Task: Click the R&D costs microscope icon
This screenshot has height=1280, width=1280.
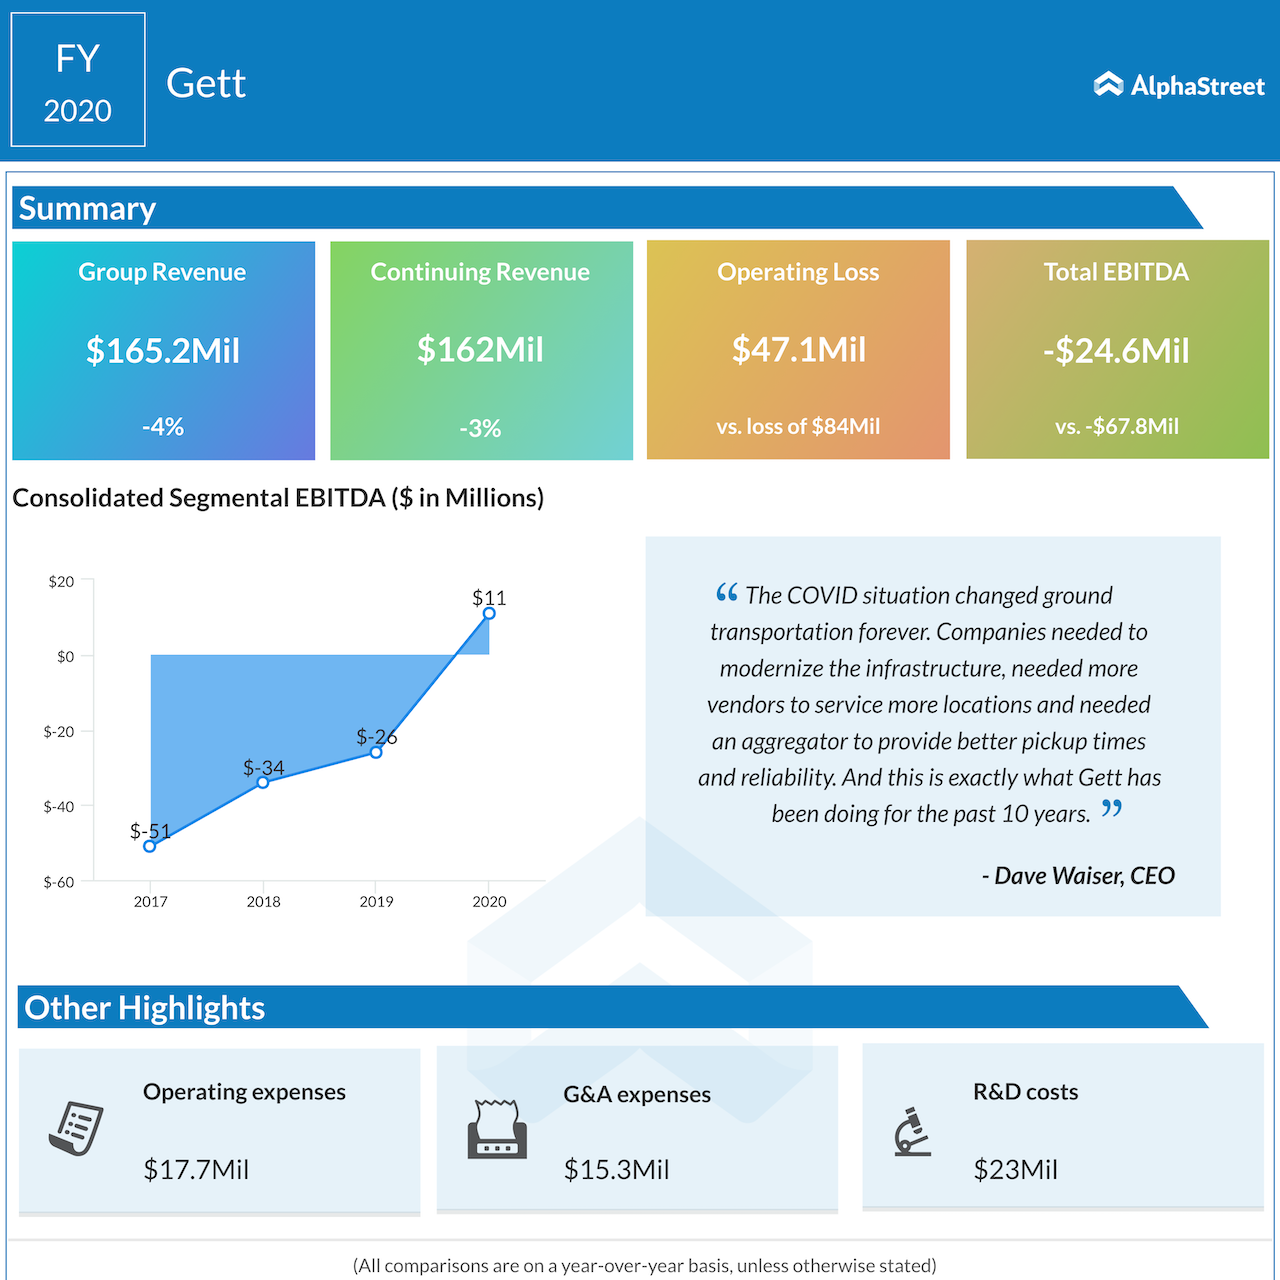Action: pos(912,1131)
